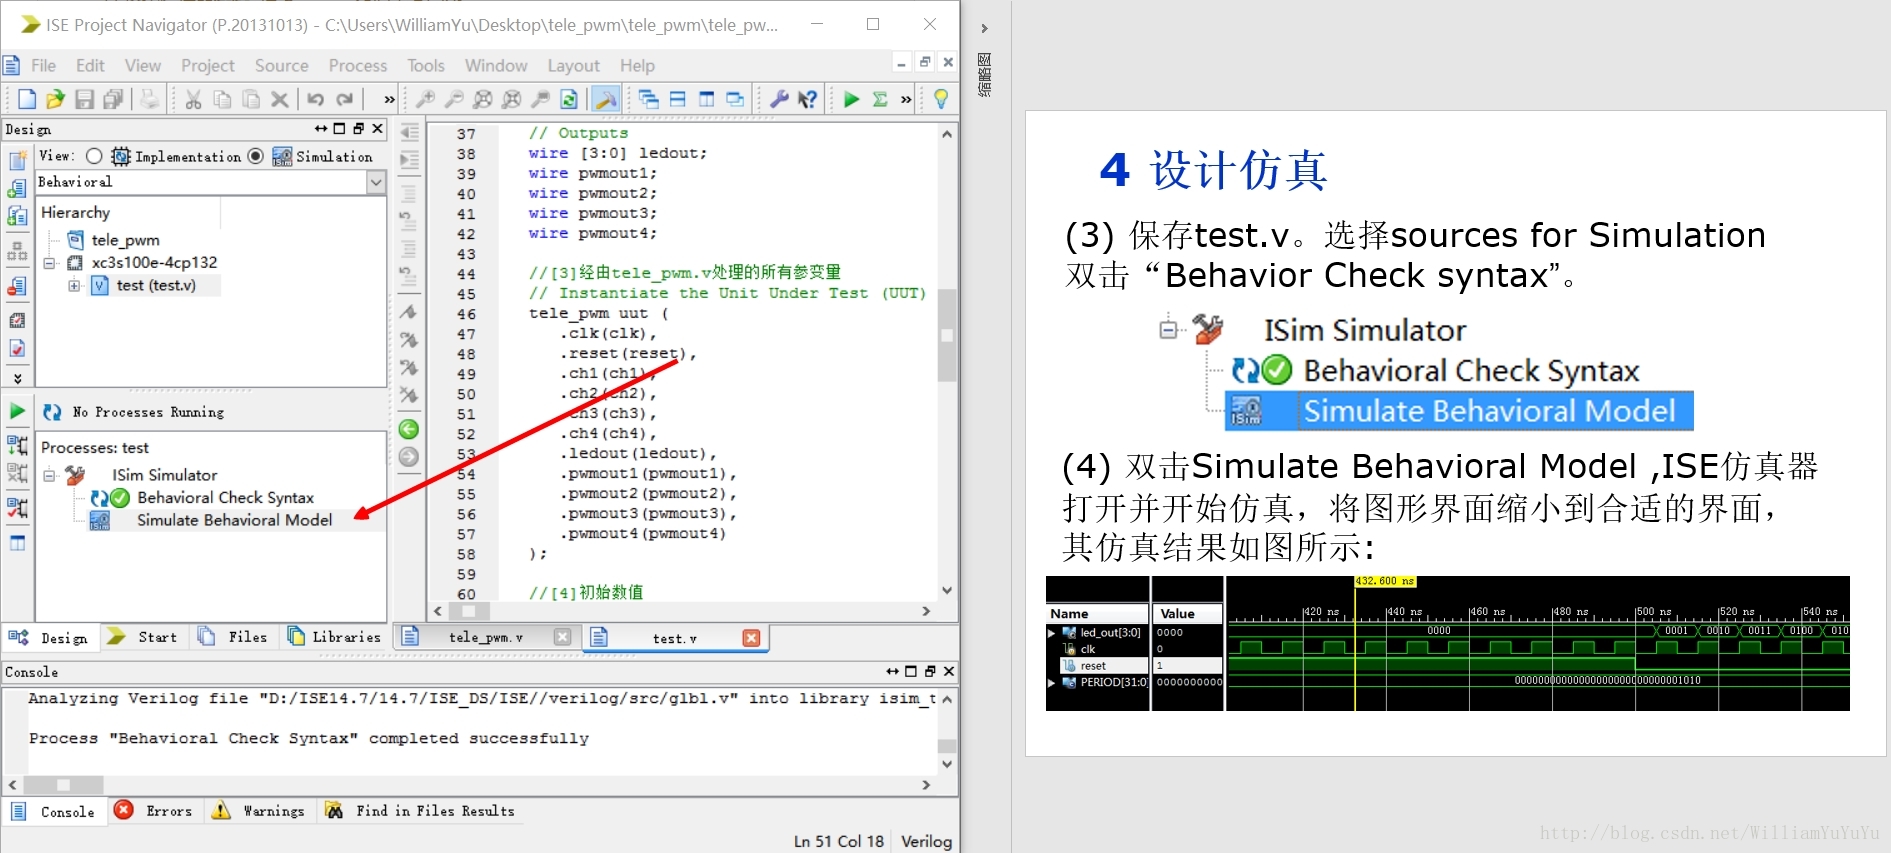This screenshot has height=853, width=1891.
Task: Click the green Run Process arrow in Processes sidebar
Action: pos(17,411)
